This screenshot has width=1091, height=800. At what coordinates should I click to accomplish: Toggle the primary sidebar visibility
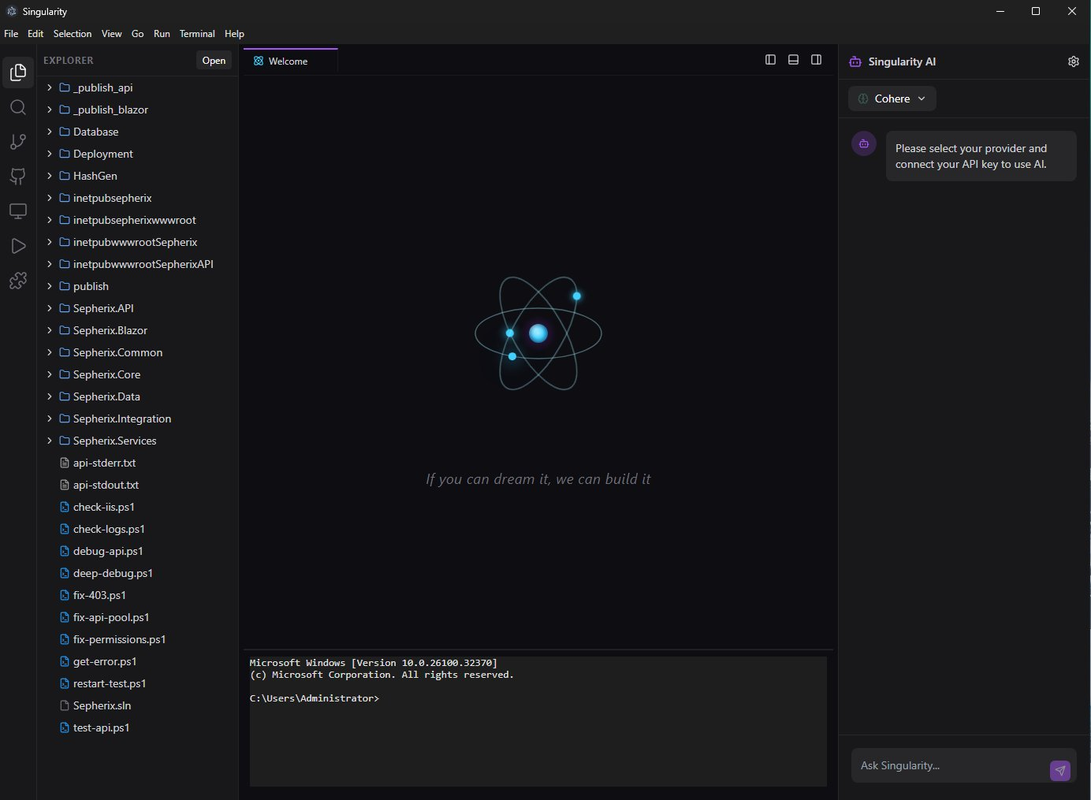click(770, 59)
